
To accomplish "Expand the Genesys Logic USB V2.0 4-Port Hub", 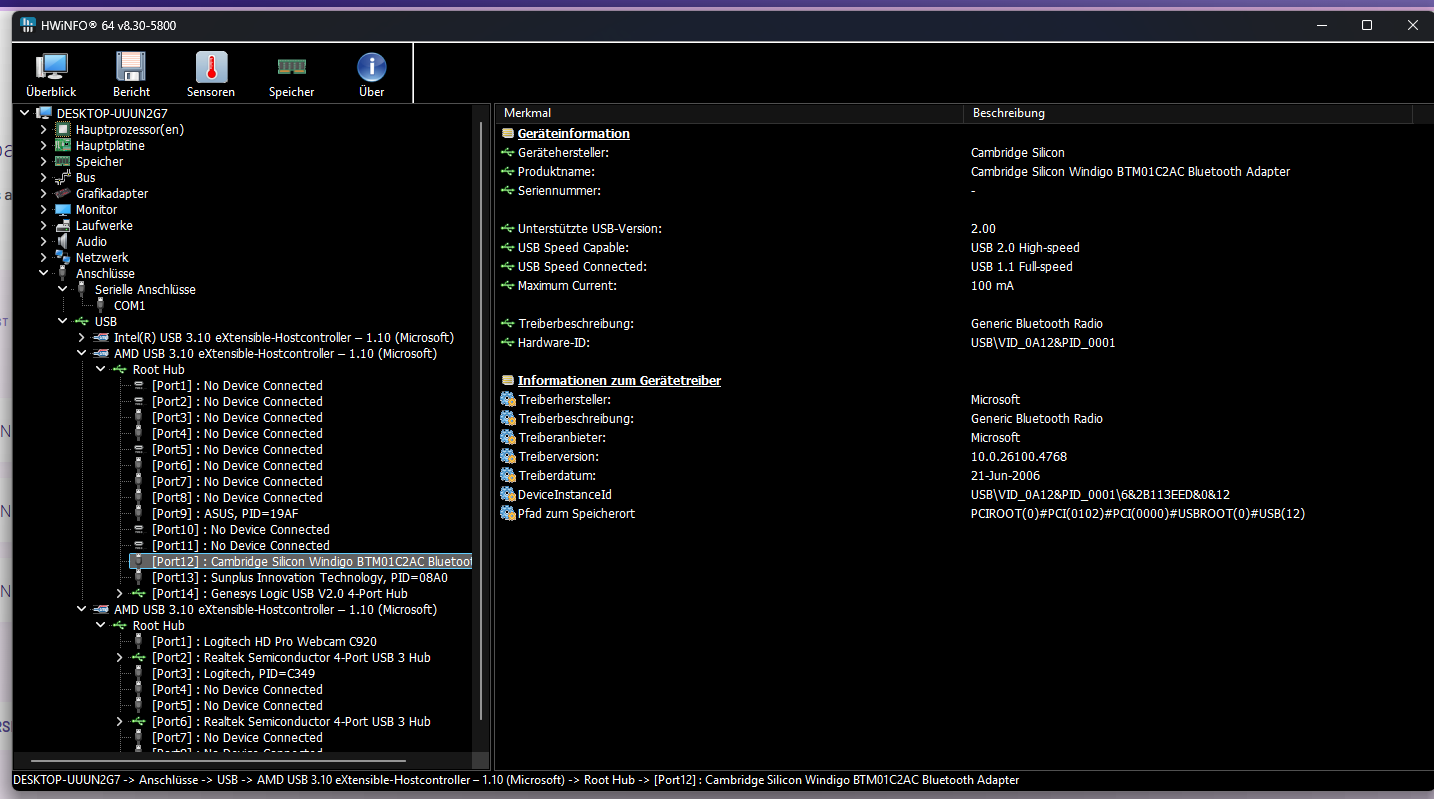I will (x=119, y=593).
